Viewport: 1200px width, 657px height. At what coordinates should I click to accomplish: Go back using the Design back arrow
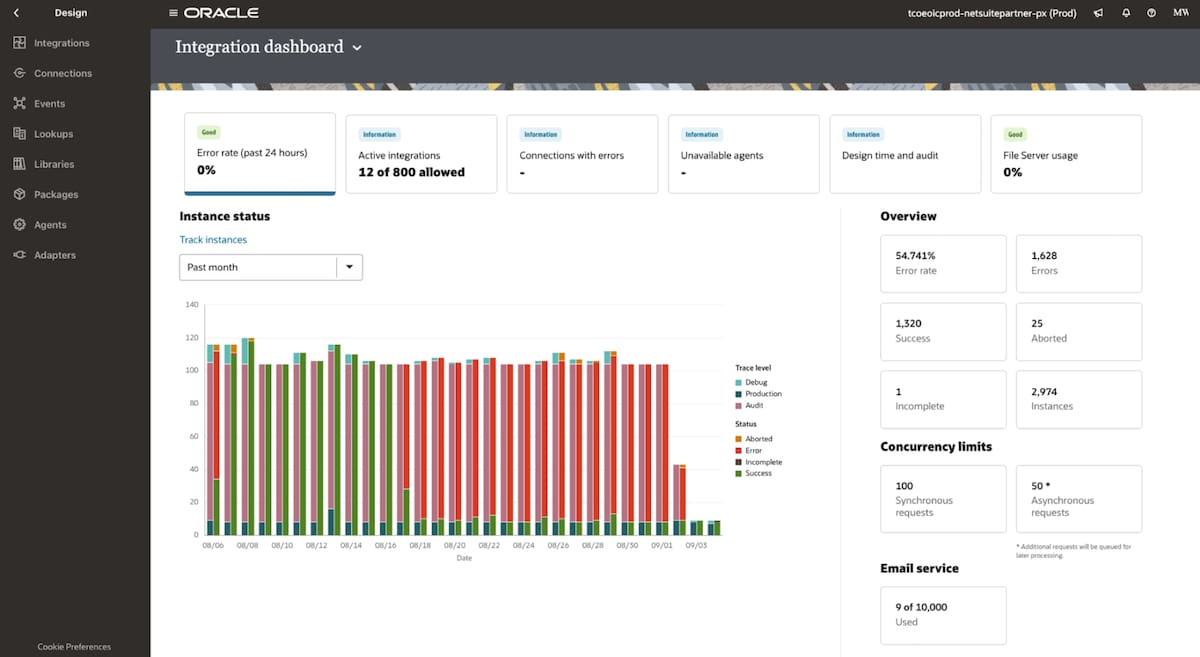click(16, 13)
